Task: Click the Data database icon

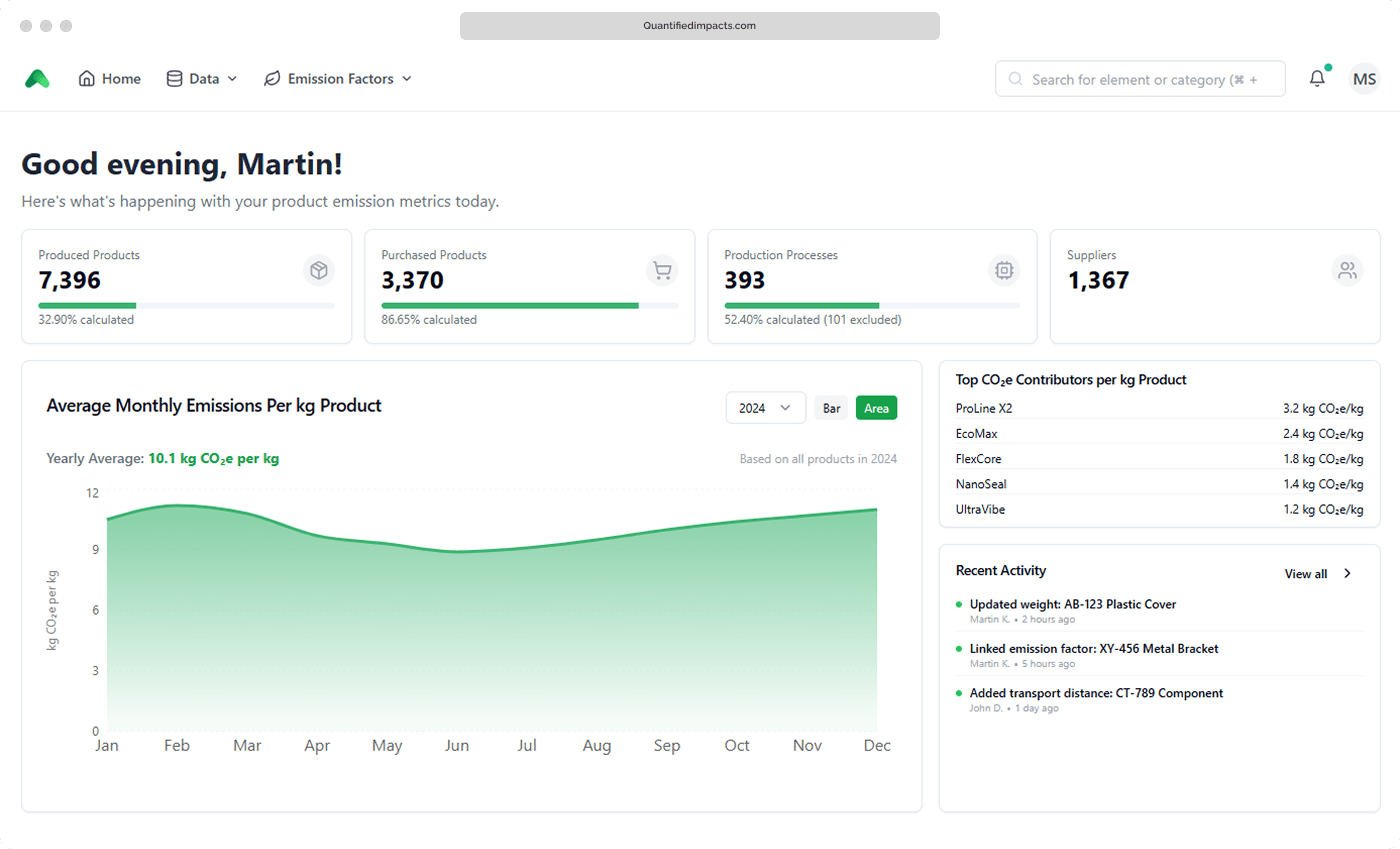Action: pyautogui.click(x=174, y=79)
